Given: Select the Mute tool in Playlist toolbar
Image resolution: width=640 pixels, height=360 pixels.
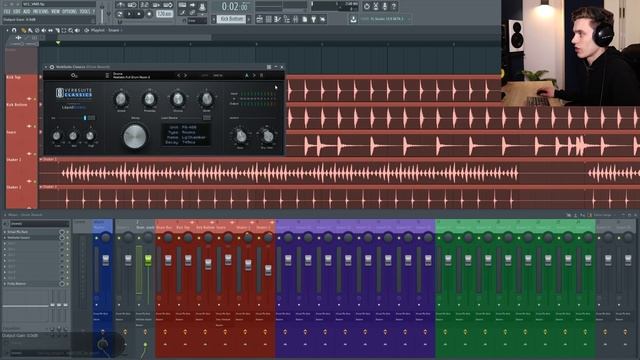Looking at the screenshot, I should point(44,31).
